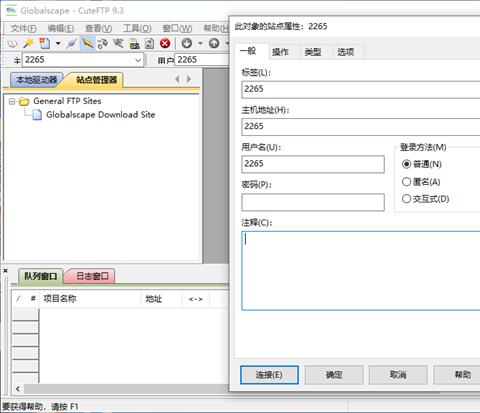Click the Upload up-arrow circle icon
The image size is (480, 413).
[x=214, y=43]
